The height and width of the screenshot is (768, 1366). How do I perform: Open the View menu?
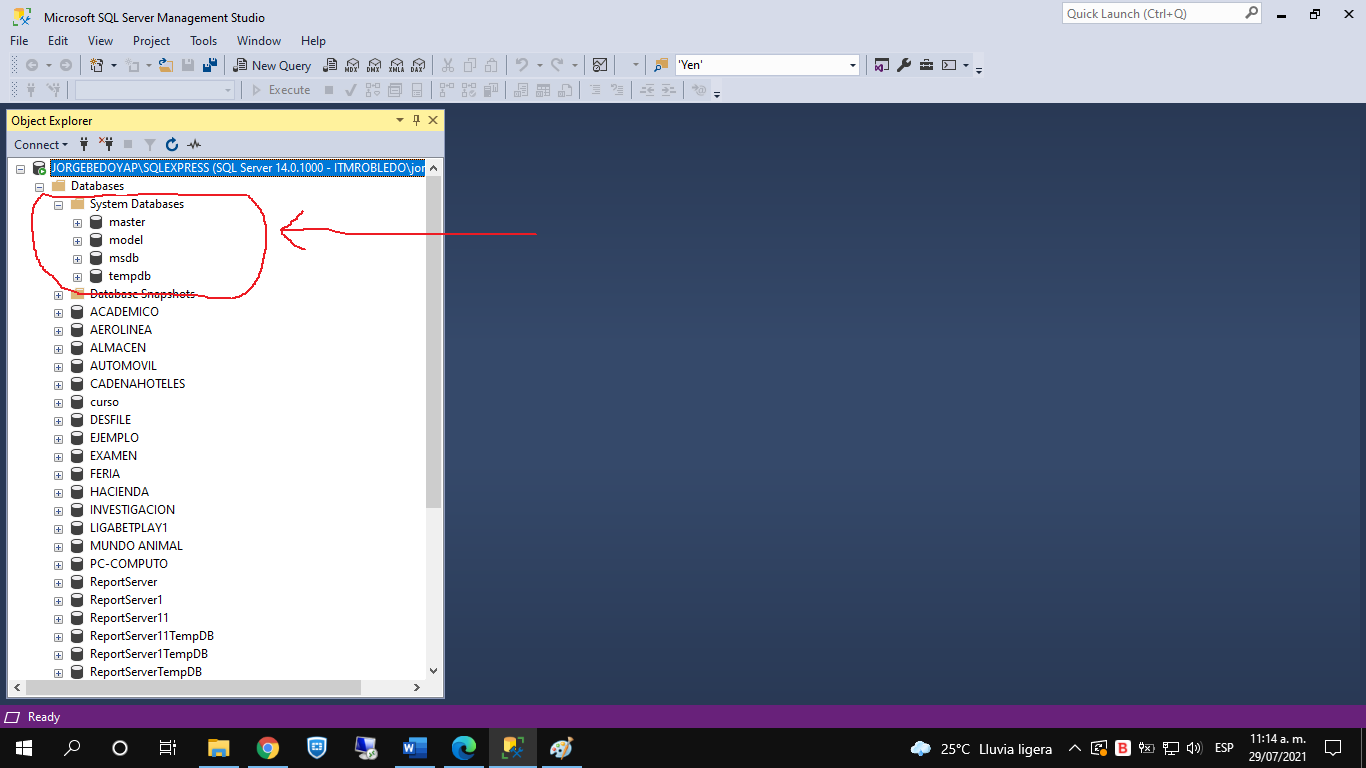coord(100,41)
